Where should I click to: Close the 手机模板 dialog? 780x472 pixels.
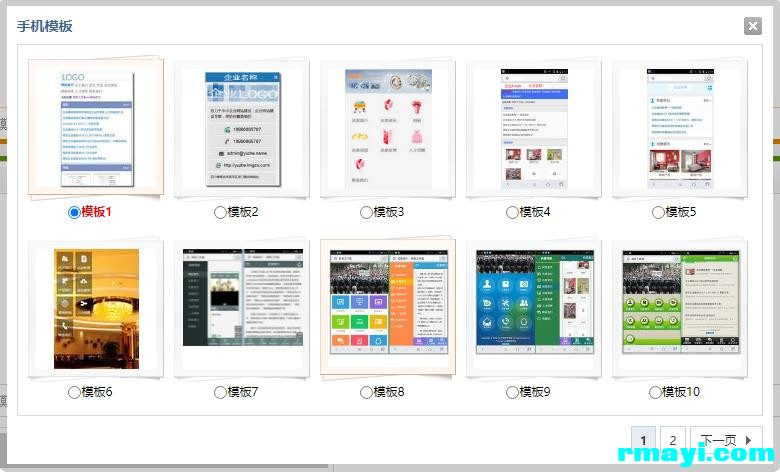(x=753, y=26)
